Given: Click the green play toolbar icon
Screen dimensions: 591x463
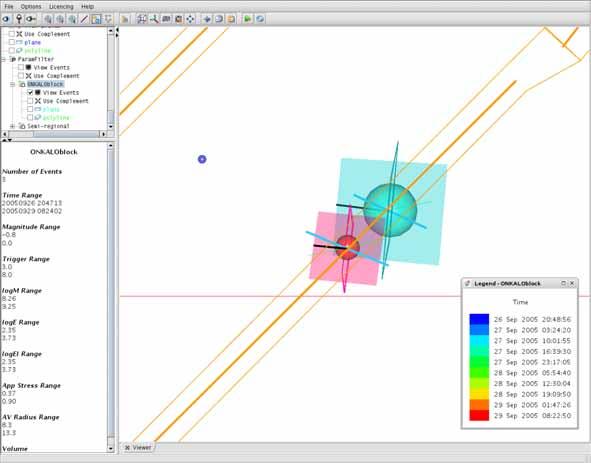Looking at the screenshot, I should pos(248,18).
